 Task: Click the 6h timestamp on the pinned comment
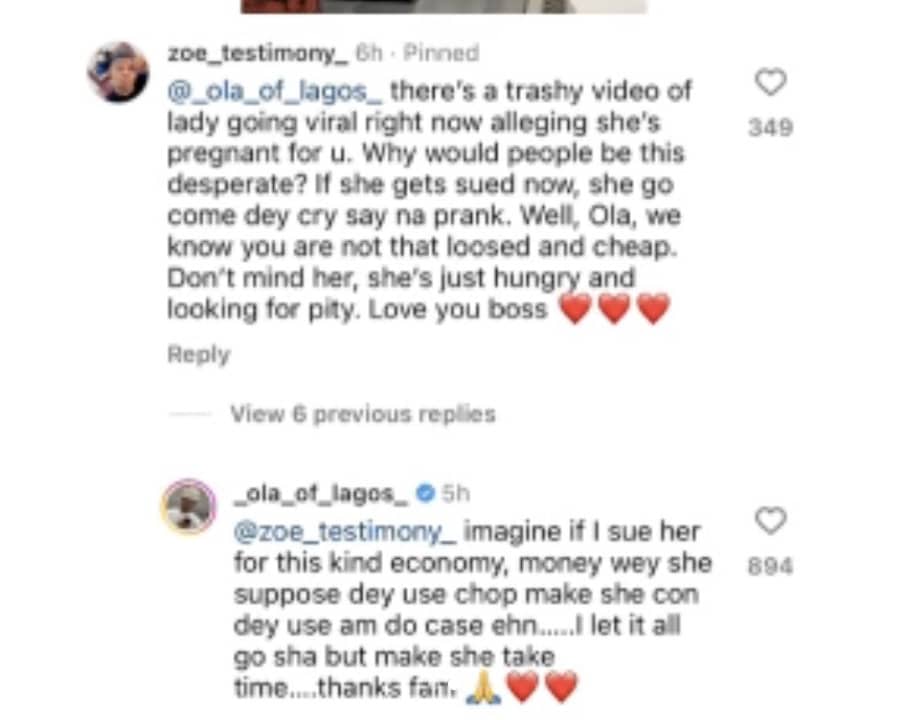pyautogui.click(x=368, y=53)
